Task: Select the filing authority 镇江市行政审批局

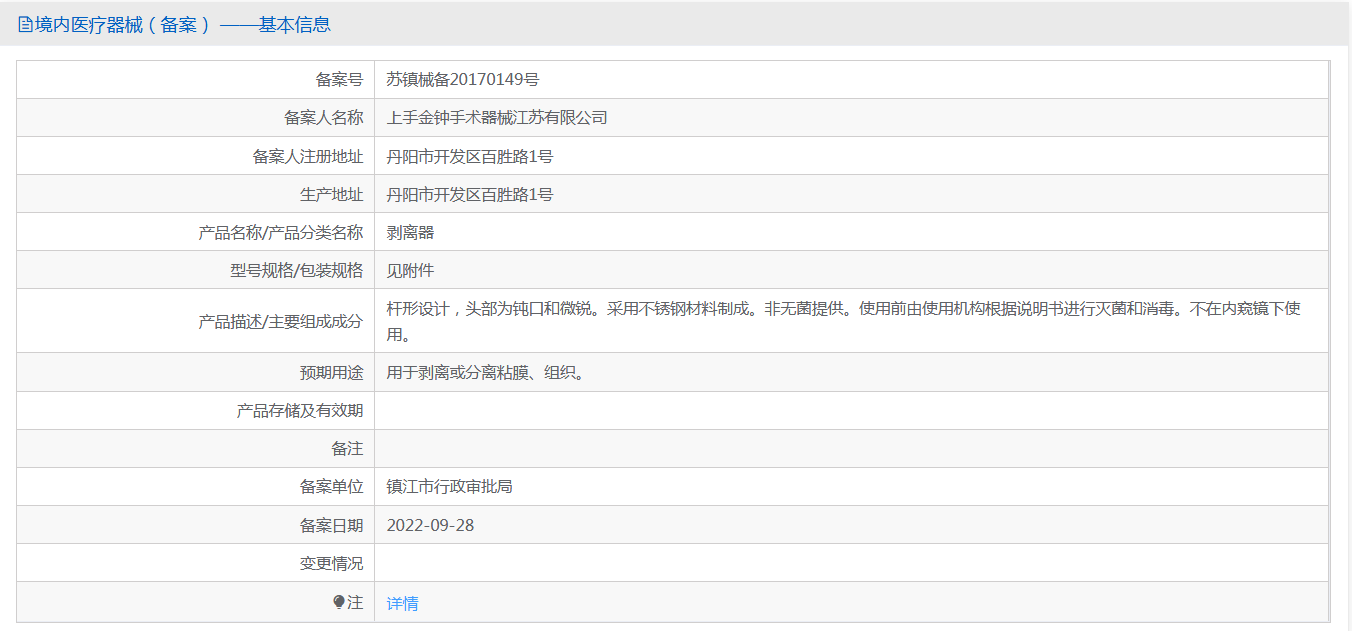Action: coord(450,487)
